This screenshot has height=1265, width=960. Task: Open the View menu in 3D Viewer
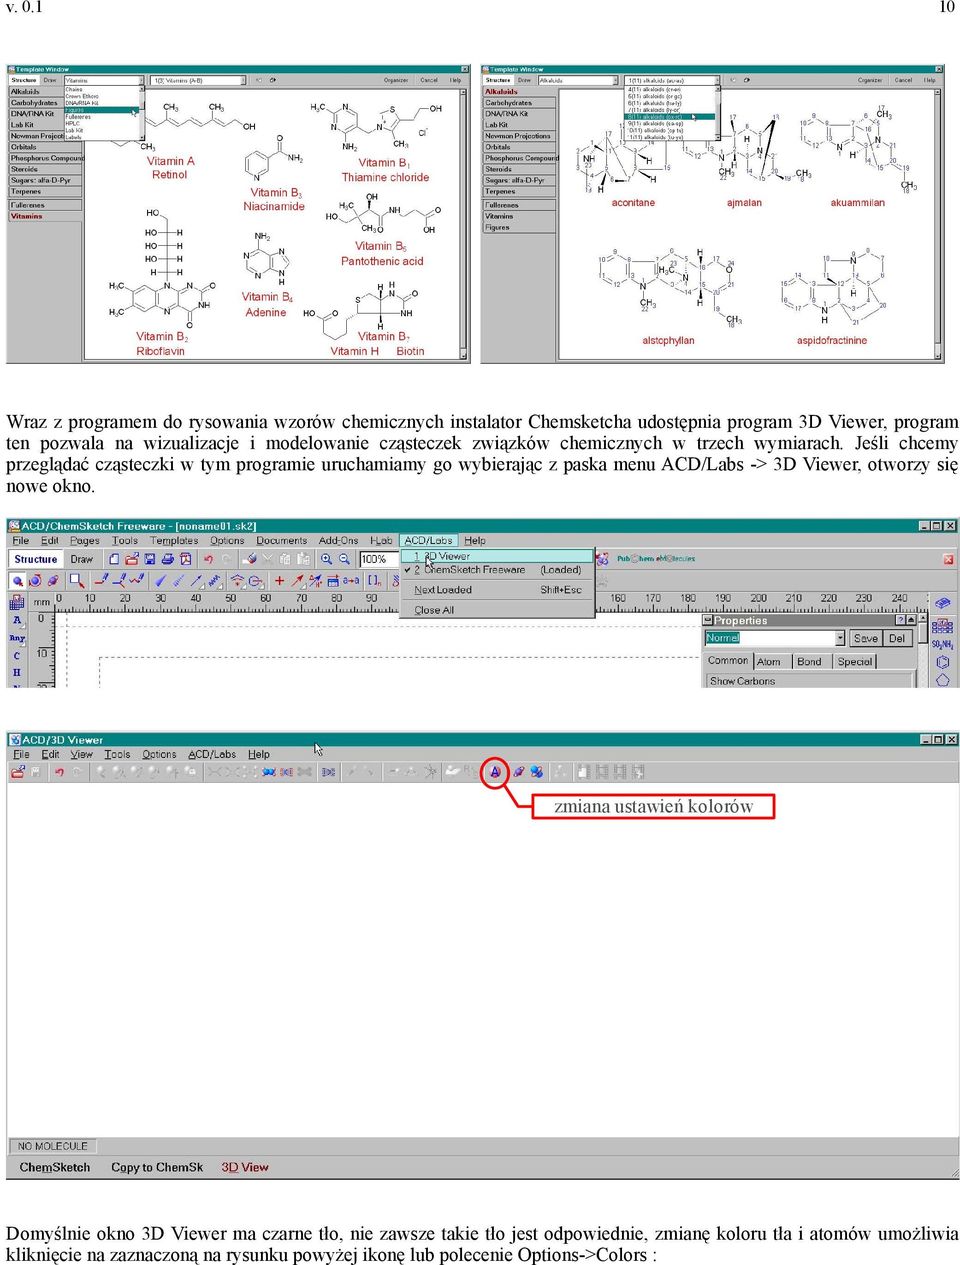point(82,754)
